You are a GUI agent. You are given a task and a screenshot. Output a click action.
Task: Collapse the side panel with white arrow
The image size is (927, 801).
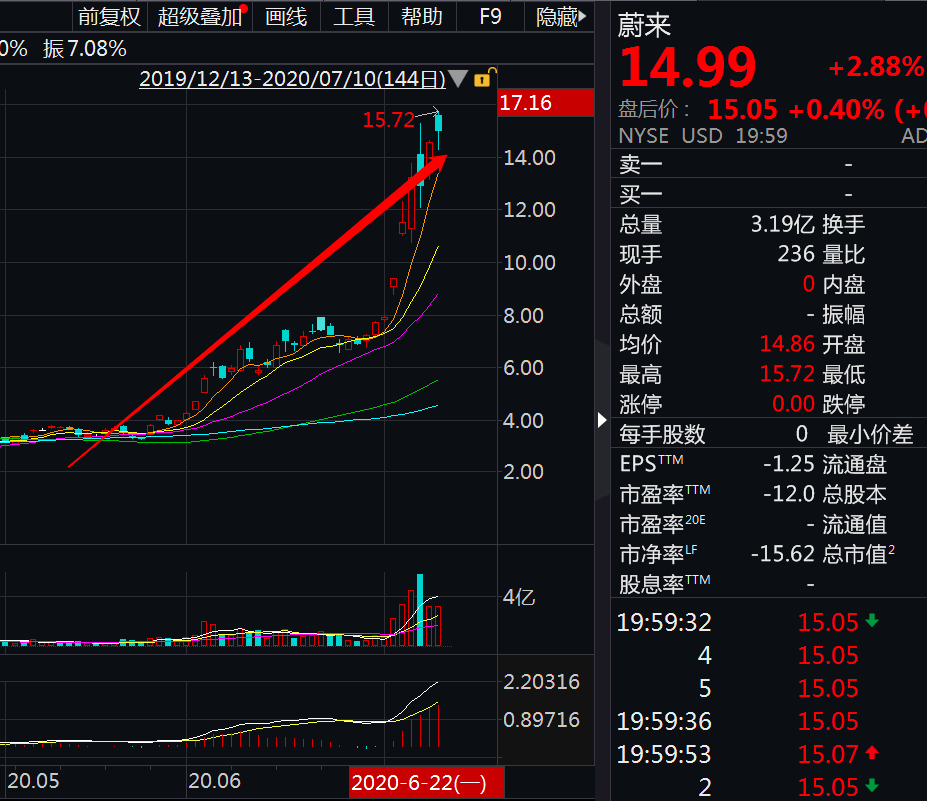tap(601, 420)
